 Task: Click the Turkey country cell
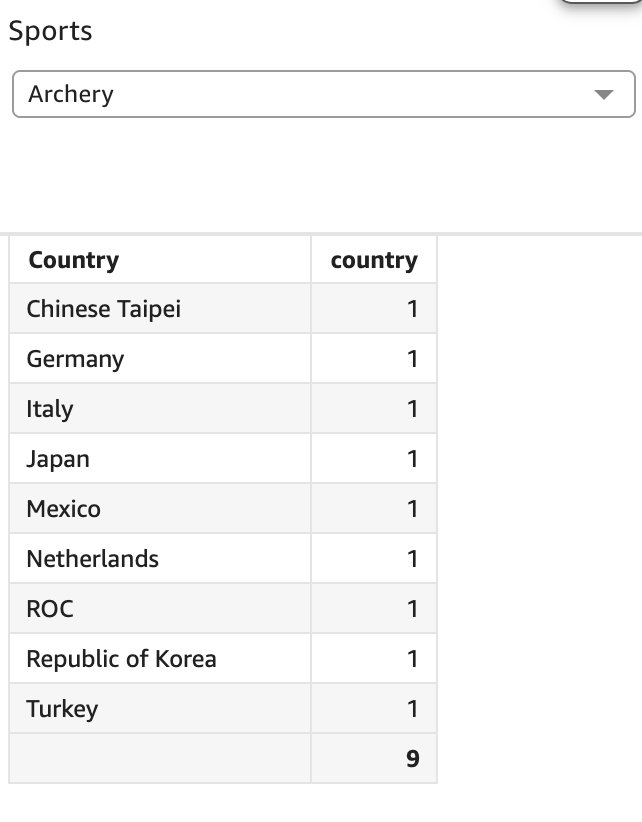coord(62,709)
